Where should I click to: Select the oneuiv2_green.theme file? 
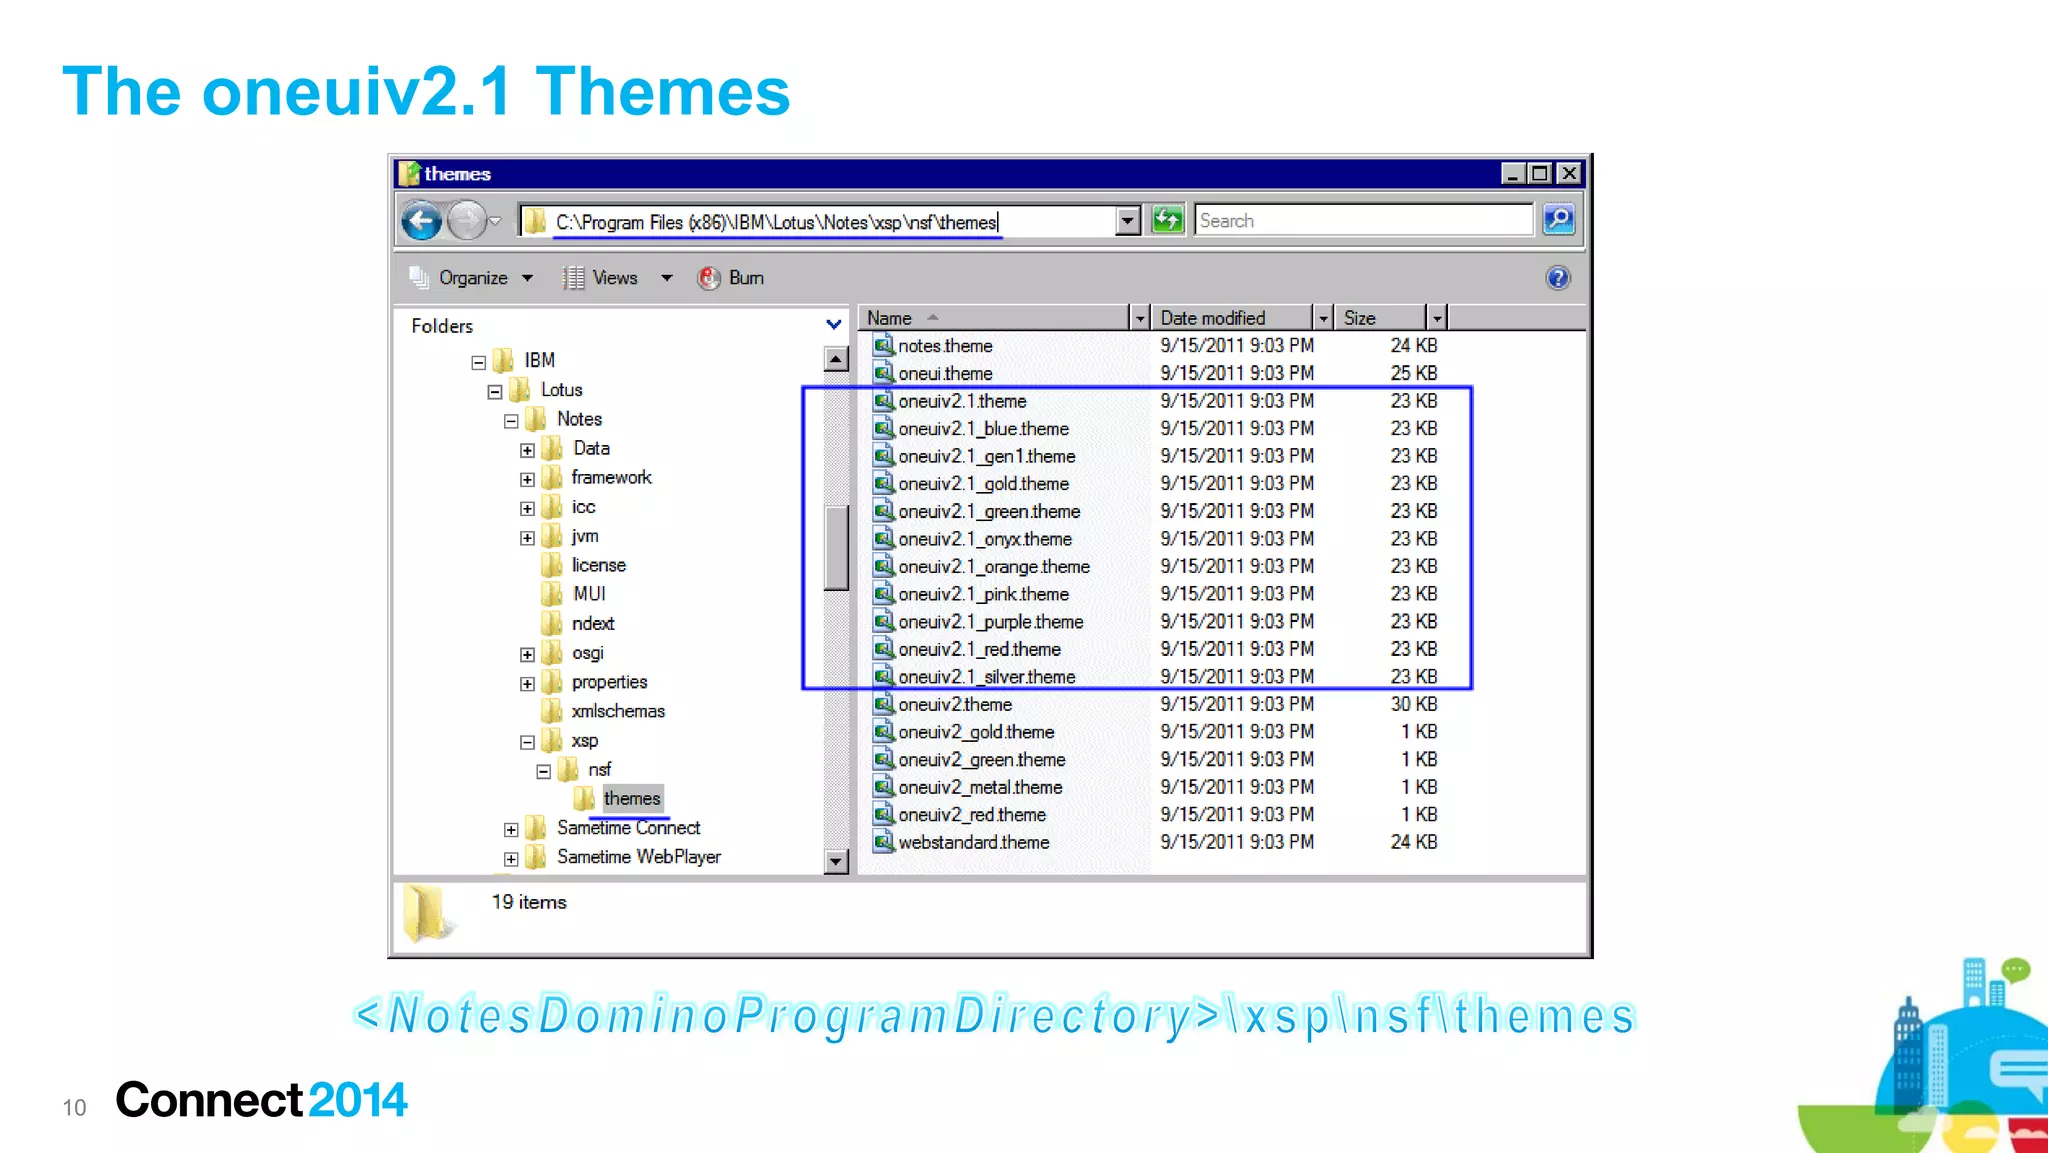(x=982, y=760)
